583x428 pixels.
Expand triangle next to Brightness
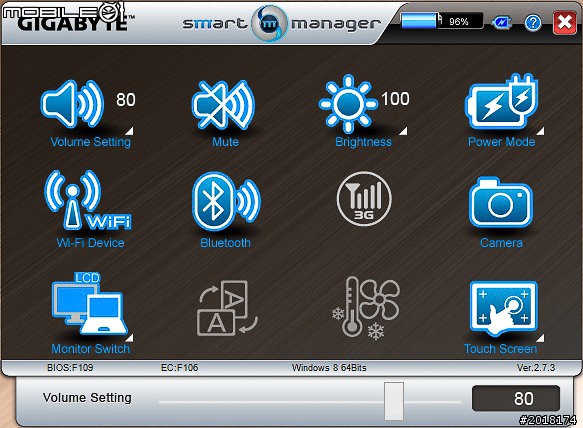point(403,131)
